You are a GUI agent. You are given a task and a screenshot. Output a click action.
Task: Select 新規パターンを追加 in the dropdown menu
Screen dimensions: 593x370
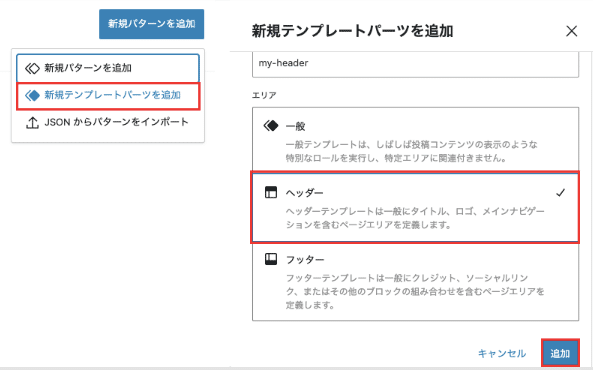coord(108,68)
